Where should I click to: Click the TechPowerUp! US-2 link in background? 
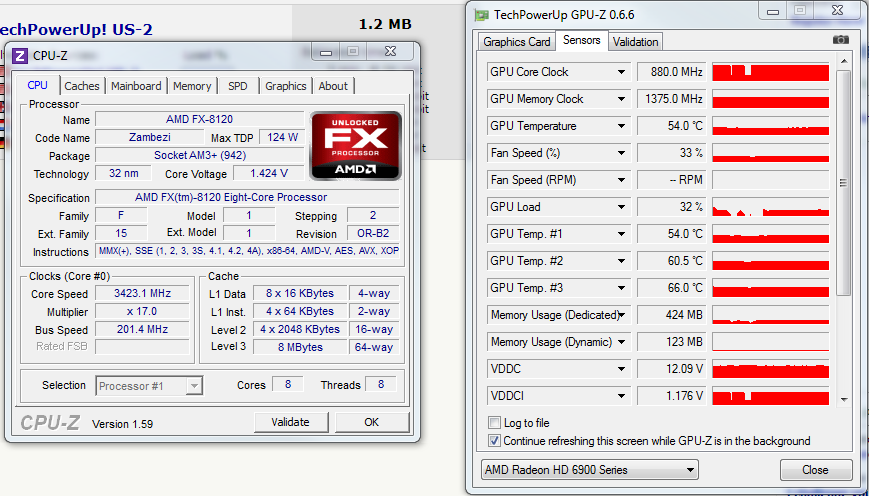tap(76, 29)
